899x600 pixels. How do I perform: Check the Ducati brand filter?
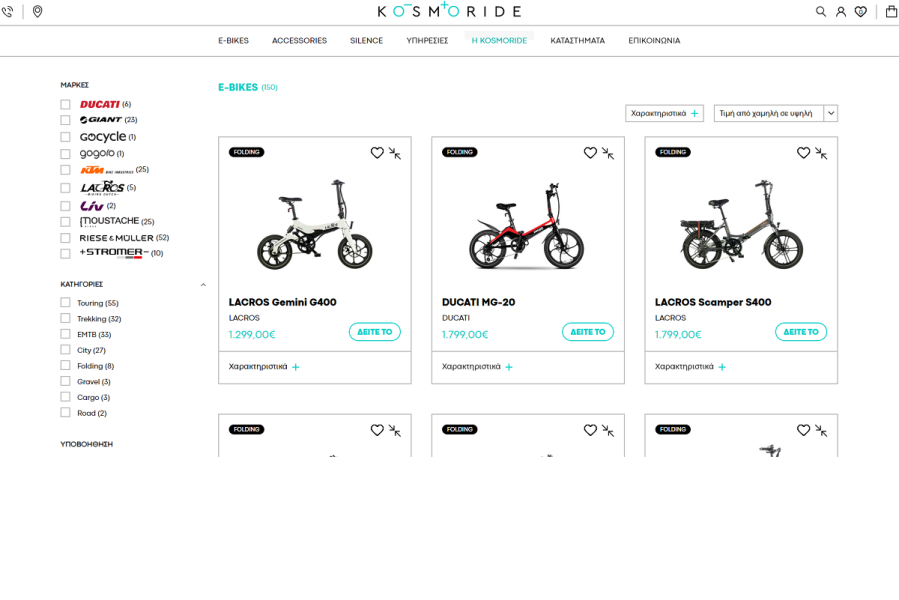(x=65, y=104)
